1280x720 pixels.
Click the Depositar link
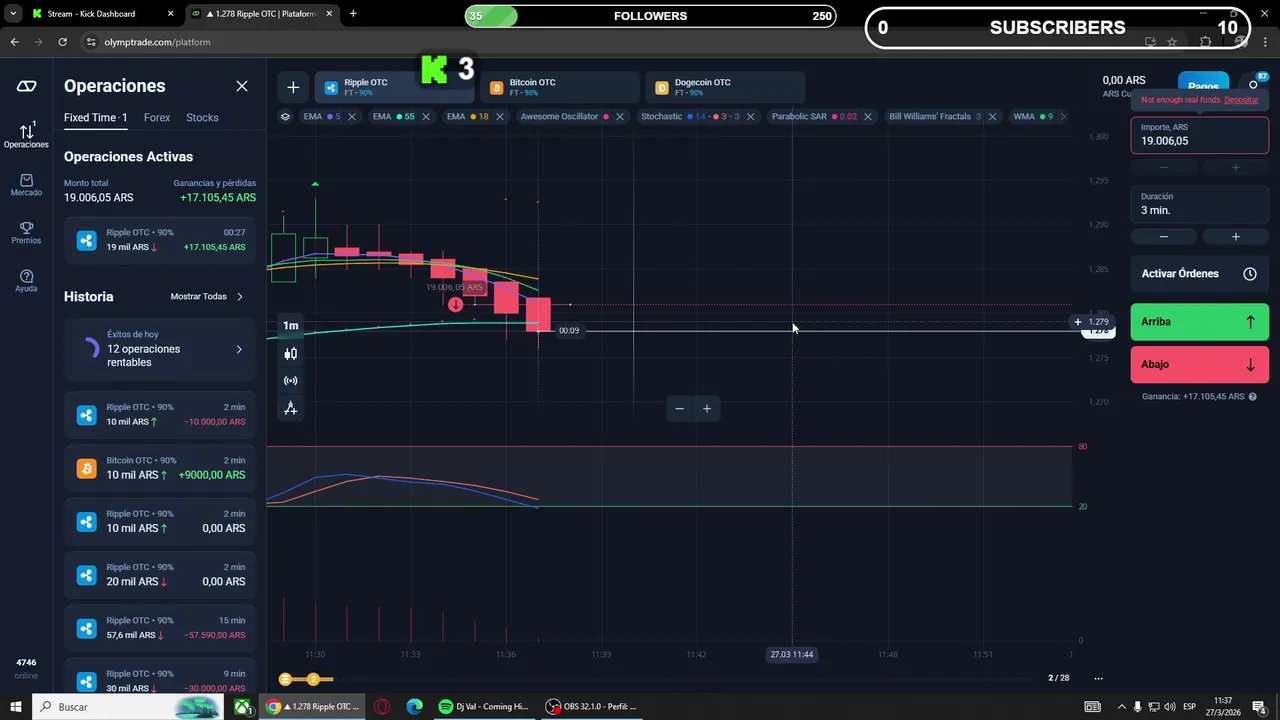pyautogui.click(x=1241, y=100)
